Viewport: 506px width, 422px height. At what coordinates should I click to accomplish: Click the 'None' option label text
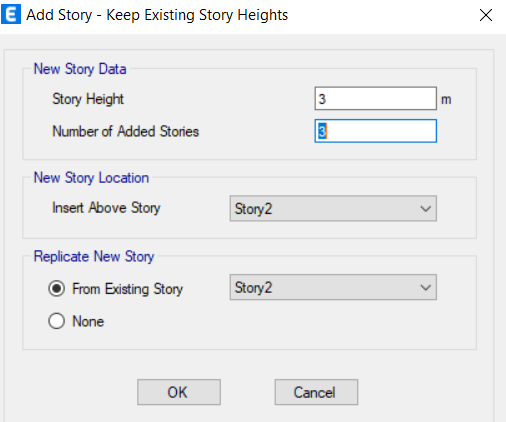coord(88,321)
